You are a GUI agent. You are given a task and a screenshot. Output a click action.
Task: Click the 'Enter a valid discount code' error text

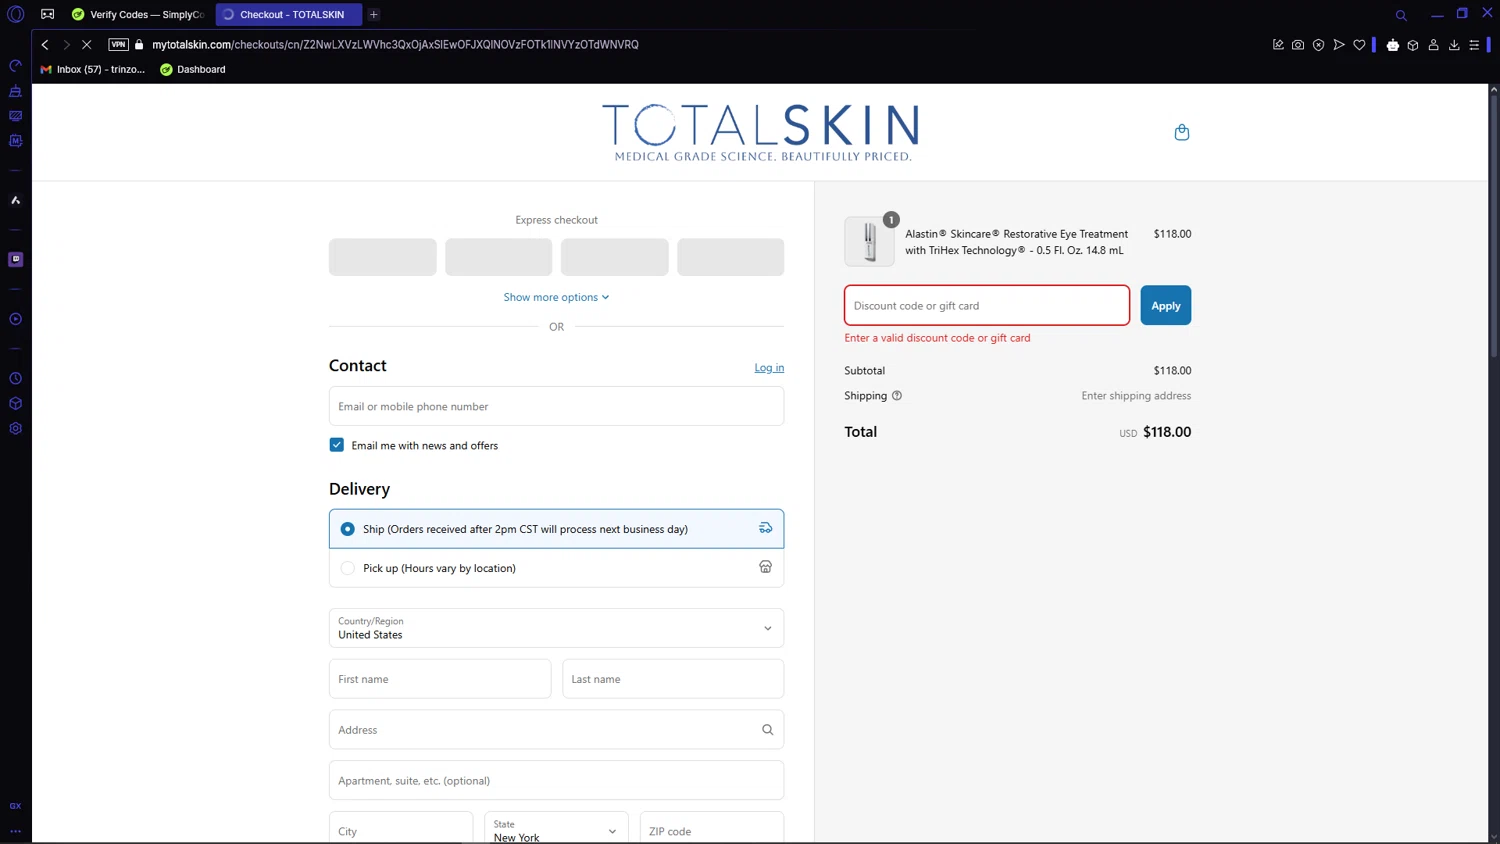pos(937,338)
